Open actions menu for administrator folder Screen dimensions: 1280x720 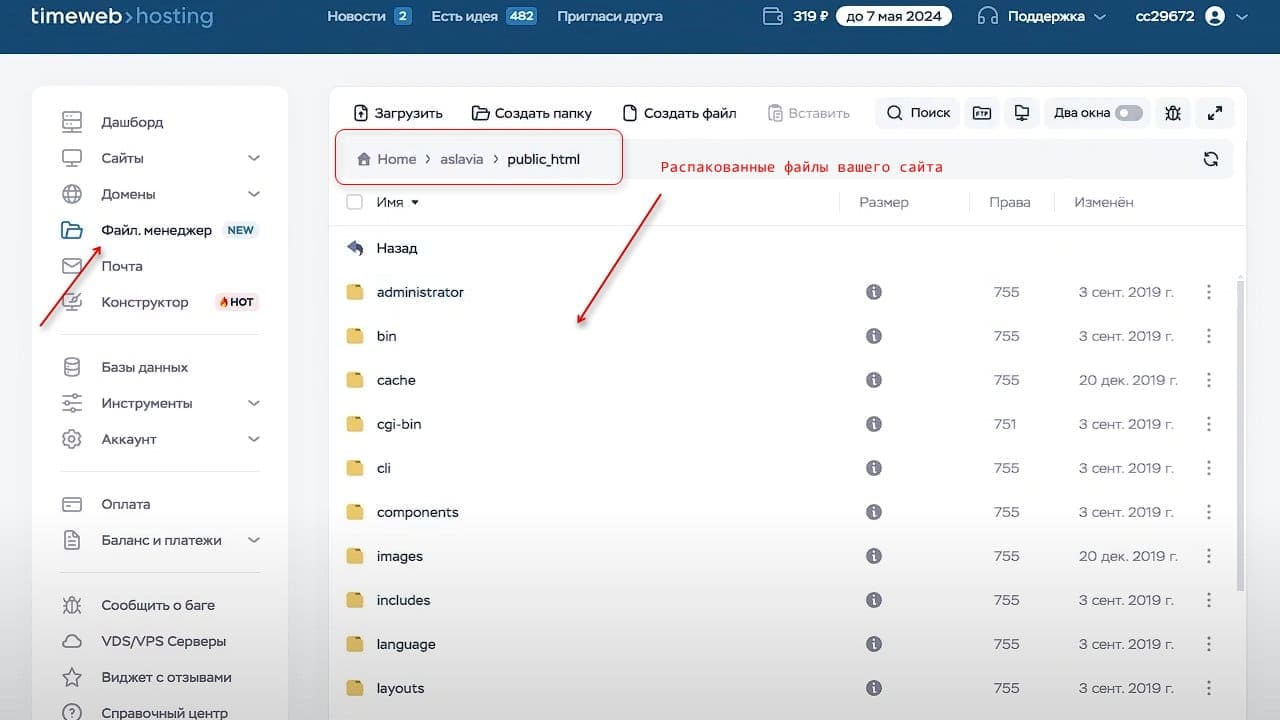(1209, 292)
